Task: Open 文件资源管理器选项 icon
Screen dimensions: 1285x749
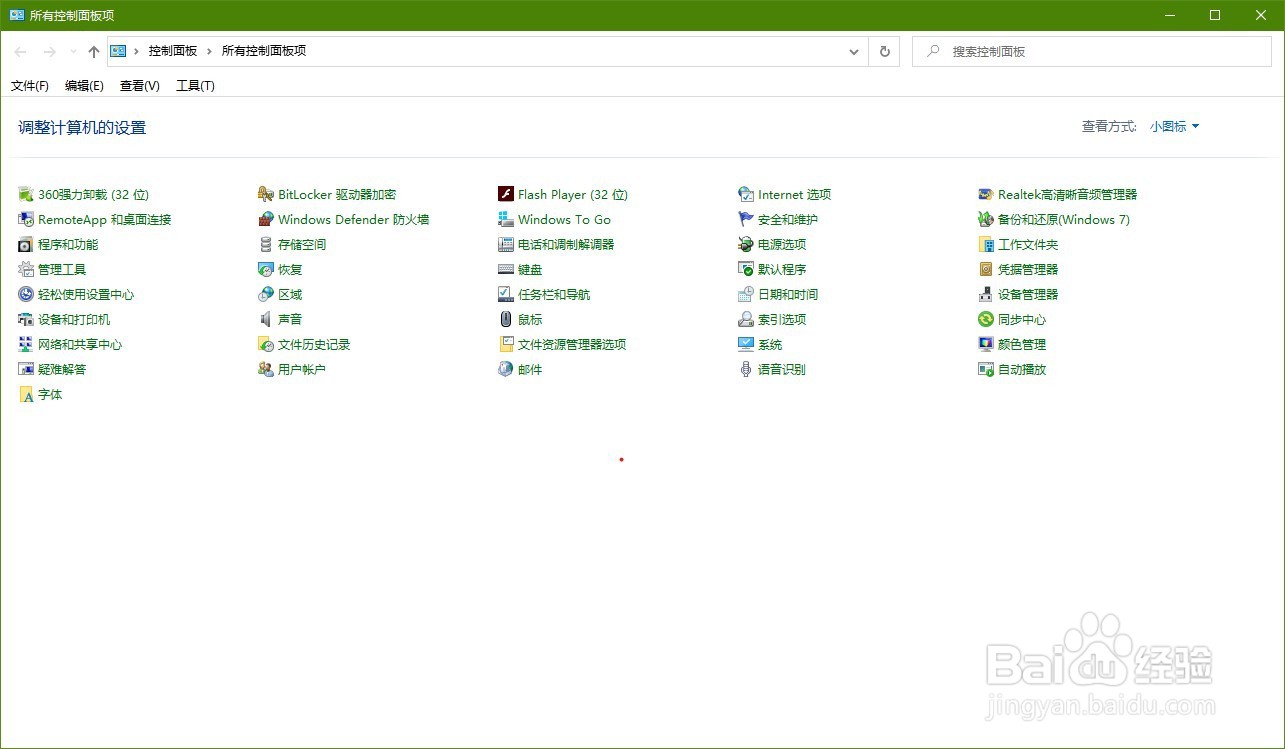Action: [x=506, y=344]
